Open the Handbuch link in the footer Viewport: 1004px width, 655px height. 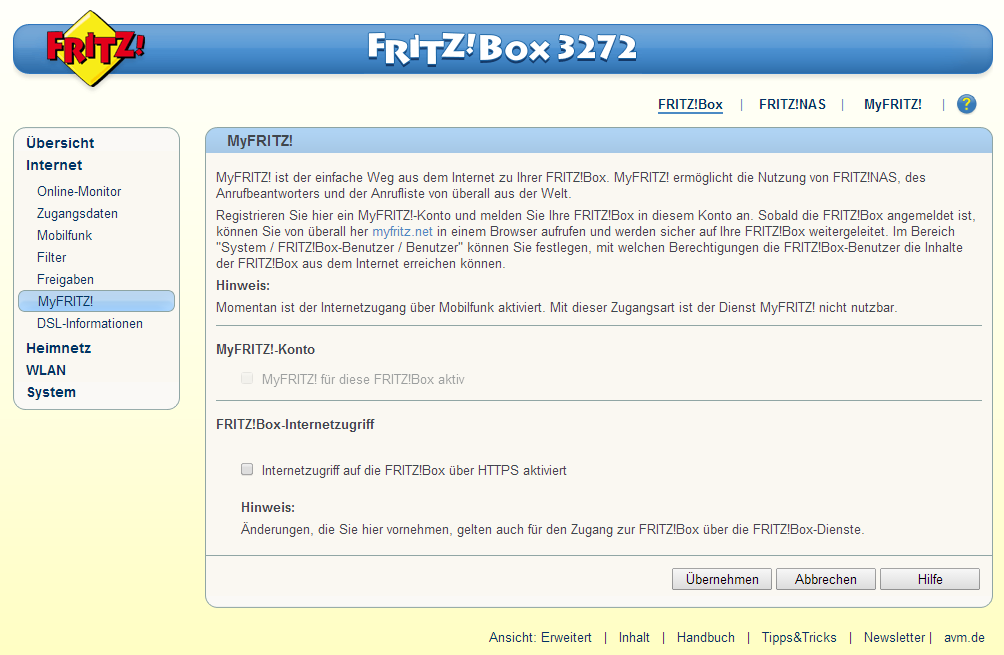click(x=705, y=637)
